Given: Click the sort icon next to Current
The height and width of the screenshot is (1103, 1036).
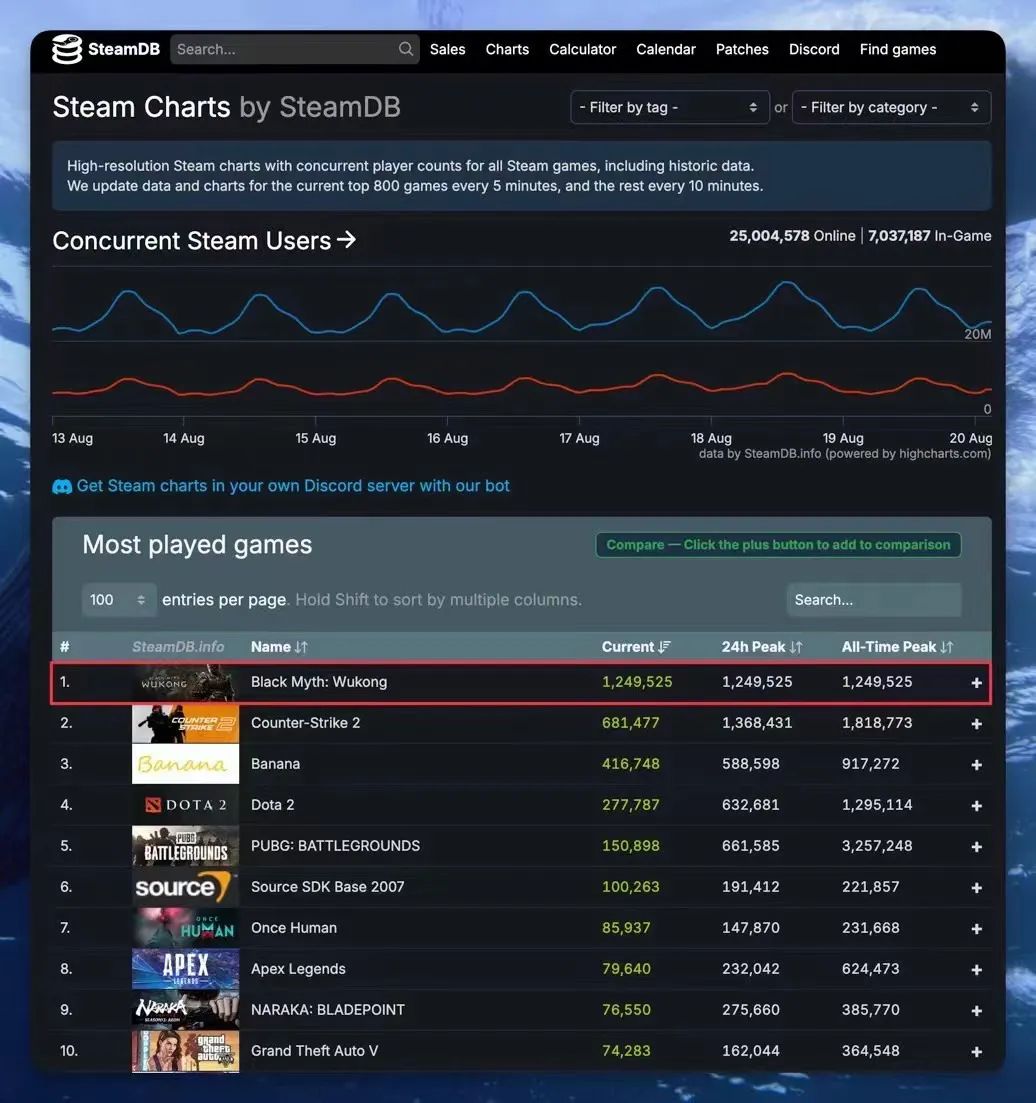Looking at the screenshot, I should [x=665, y=647].
